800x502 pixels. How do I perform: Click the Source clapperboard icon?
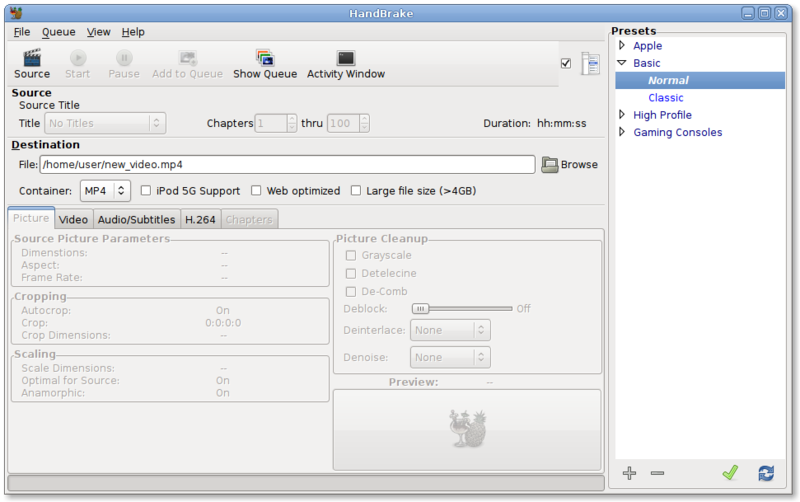coord(32,59)
